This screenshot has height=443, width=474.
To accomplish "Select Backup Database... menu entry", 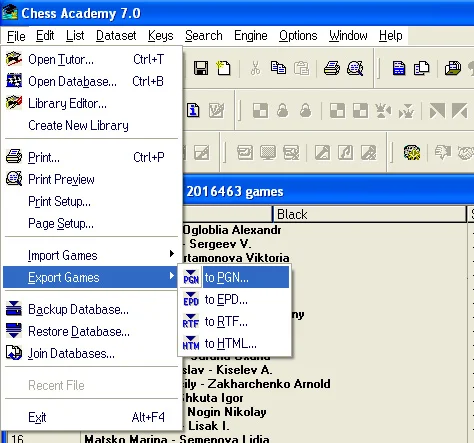I will tap(91, 309).
